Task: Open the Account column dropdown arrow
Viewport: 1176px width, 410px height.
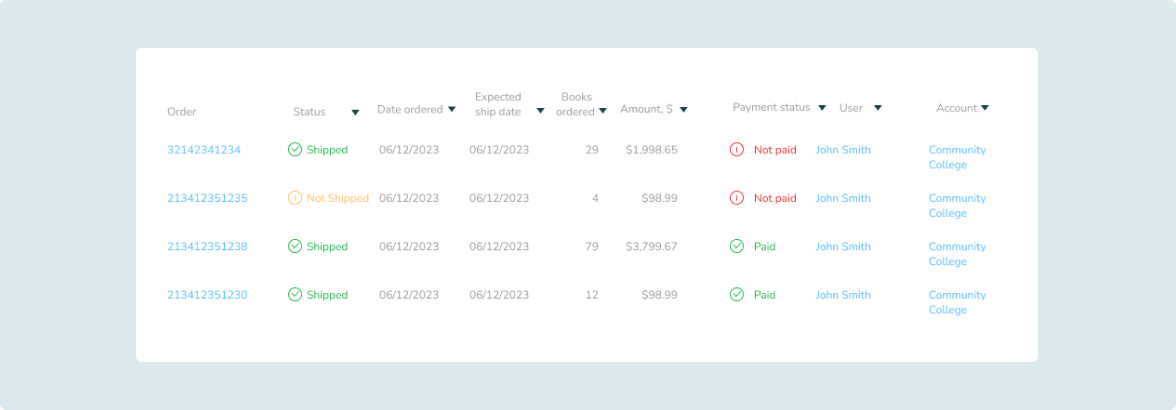Action: coord(985,108)
